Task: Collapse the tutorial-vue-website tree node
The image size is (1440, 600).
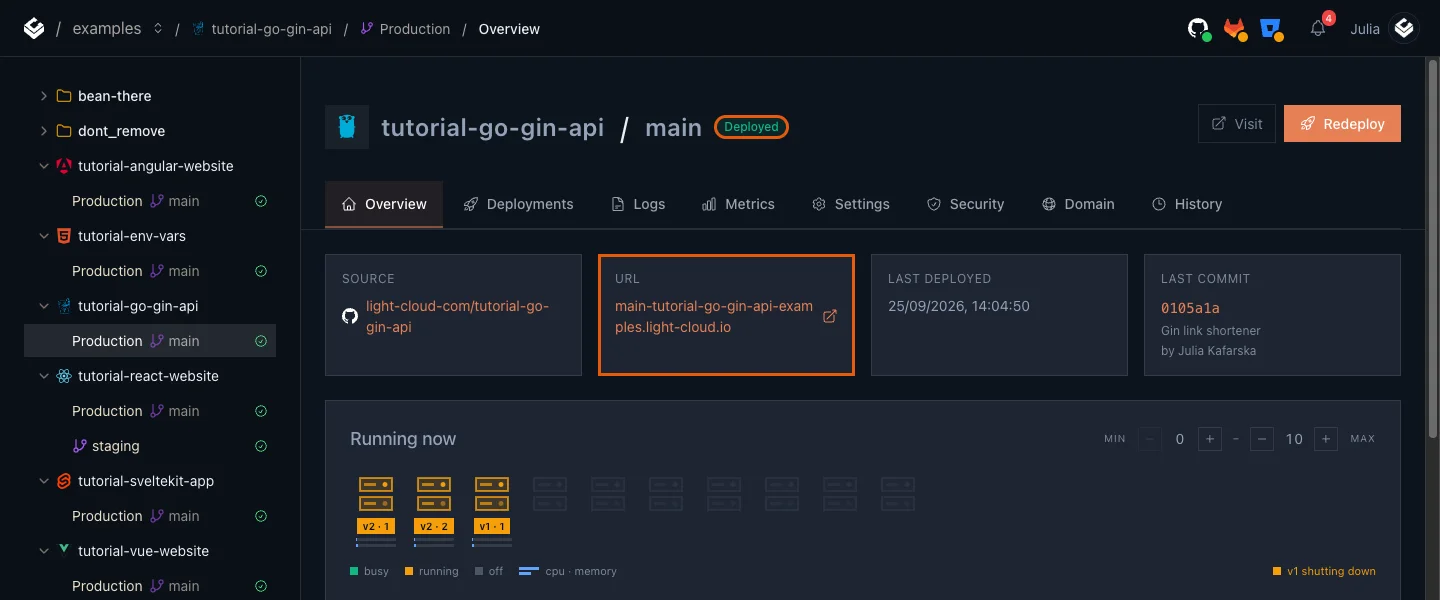Action: [43, 551]
